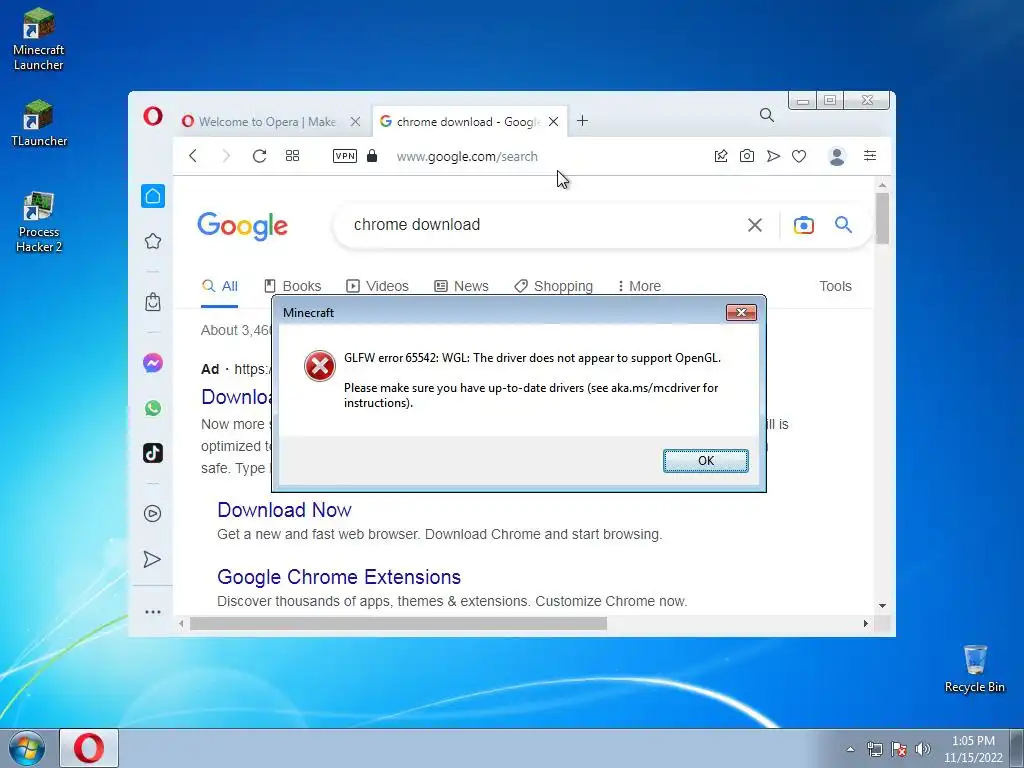Open WhatsApp in Opera sidebar

coord(153,408)
